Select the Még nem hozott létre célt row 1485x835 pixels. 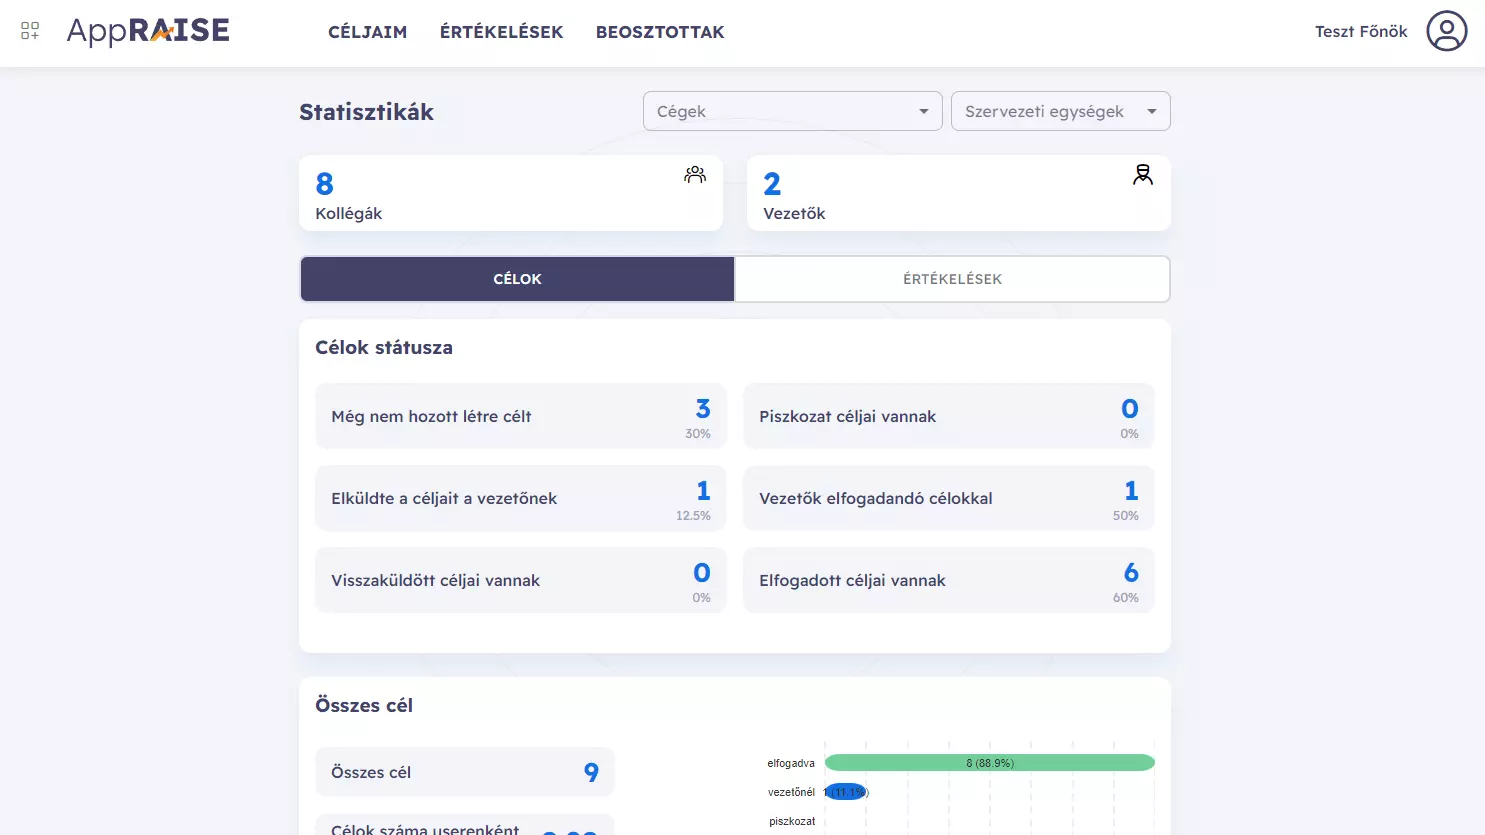[521, 416]
